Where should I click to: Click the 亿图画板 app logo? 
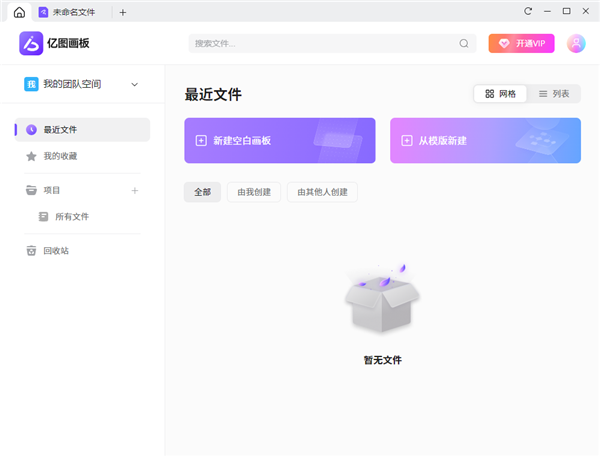tap(54, 43)
